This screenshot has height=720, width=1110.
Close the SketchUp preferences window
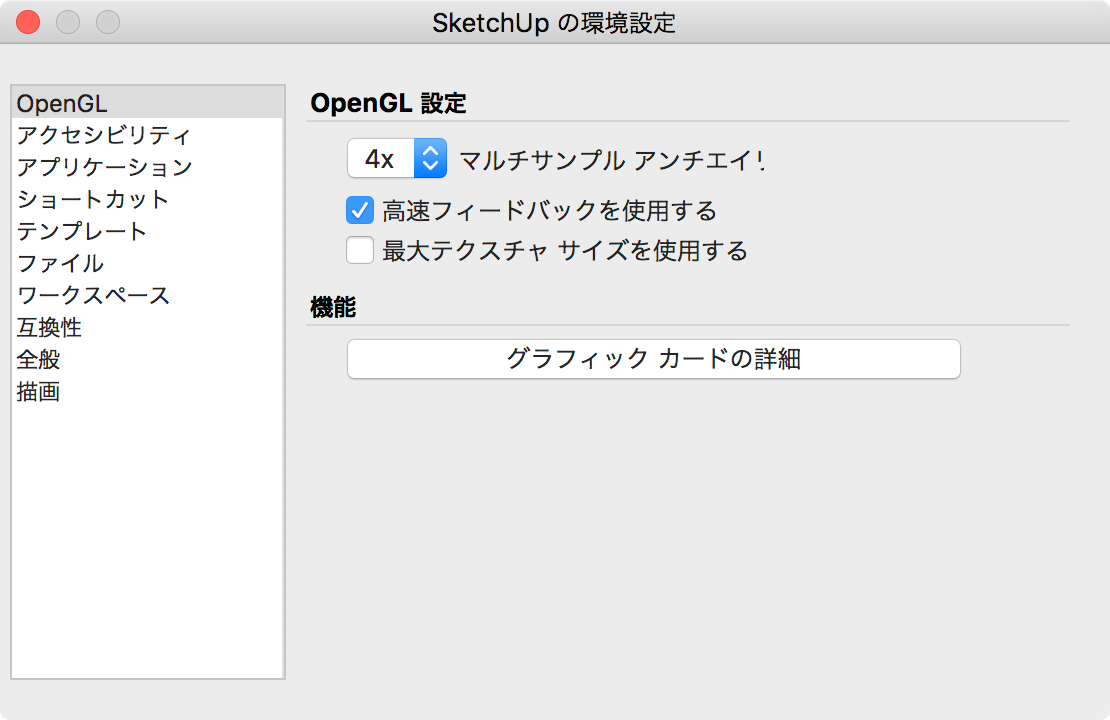click(28, 22)
